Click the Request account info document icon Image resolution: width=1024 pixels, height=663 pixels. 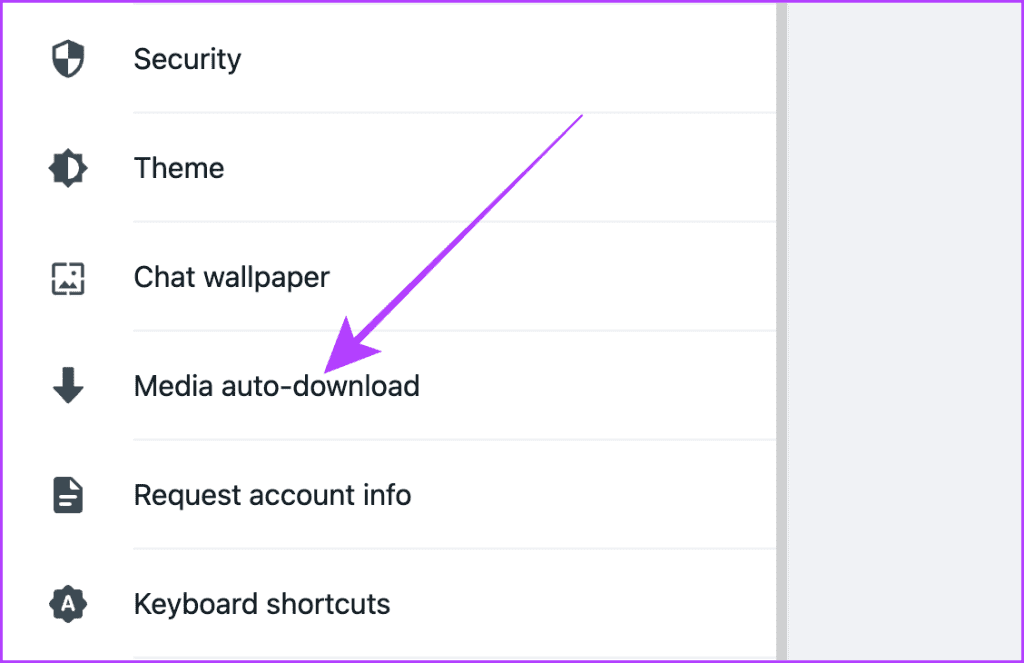click(67, 494)
